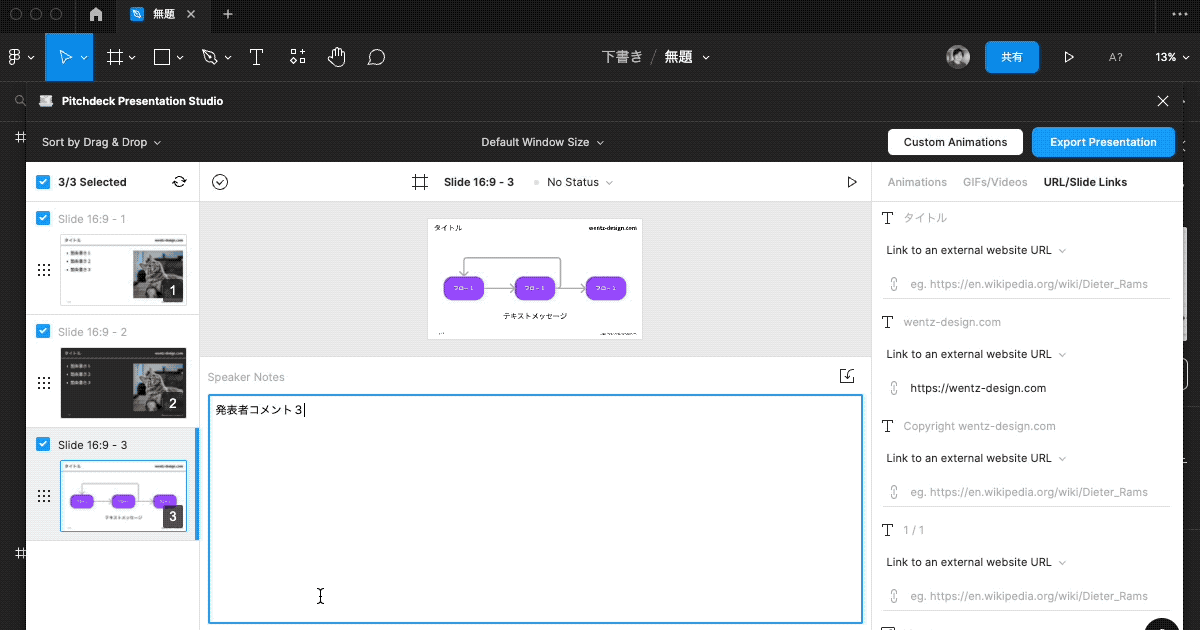
Task: Select the Move tool in the toolbar
Action: [x=67, y=57]
